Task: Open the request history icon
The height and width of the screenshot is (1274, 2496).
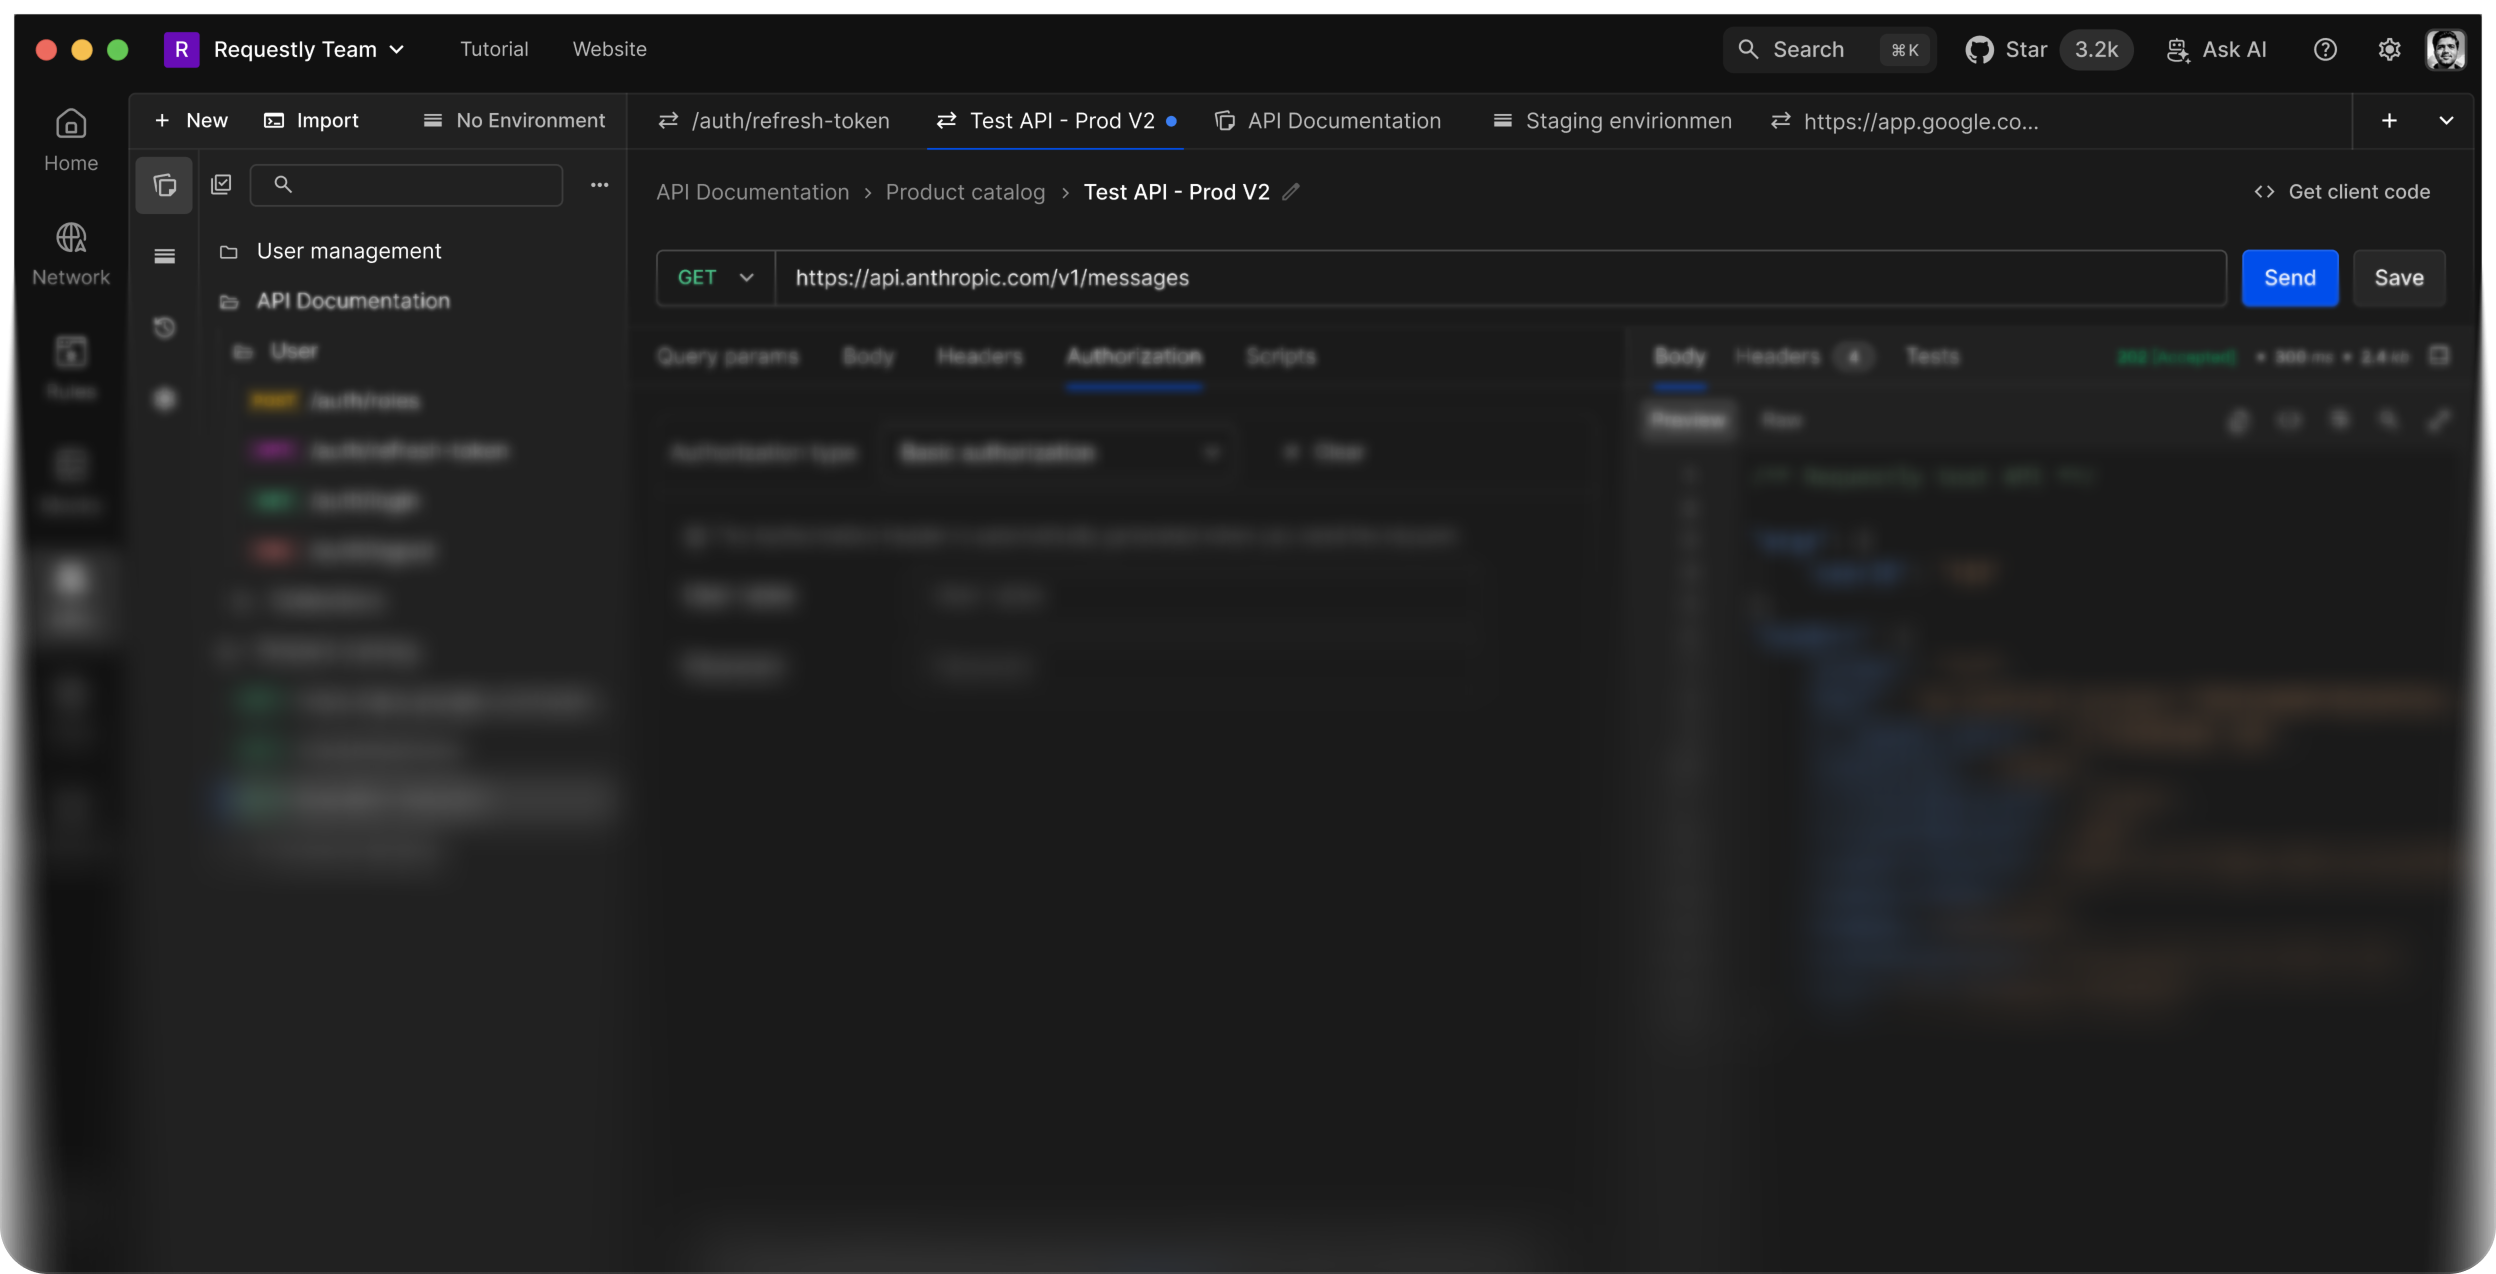Action: 164,327
